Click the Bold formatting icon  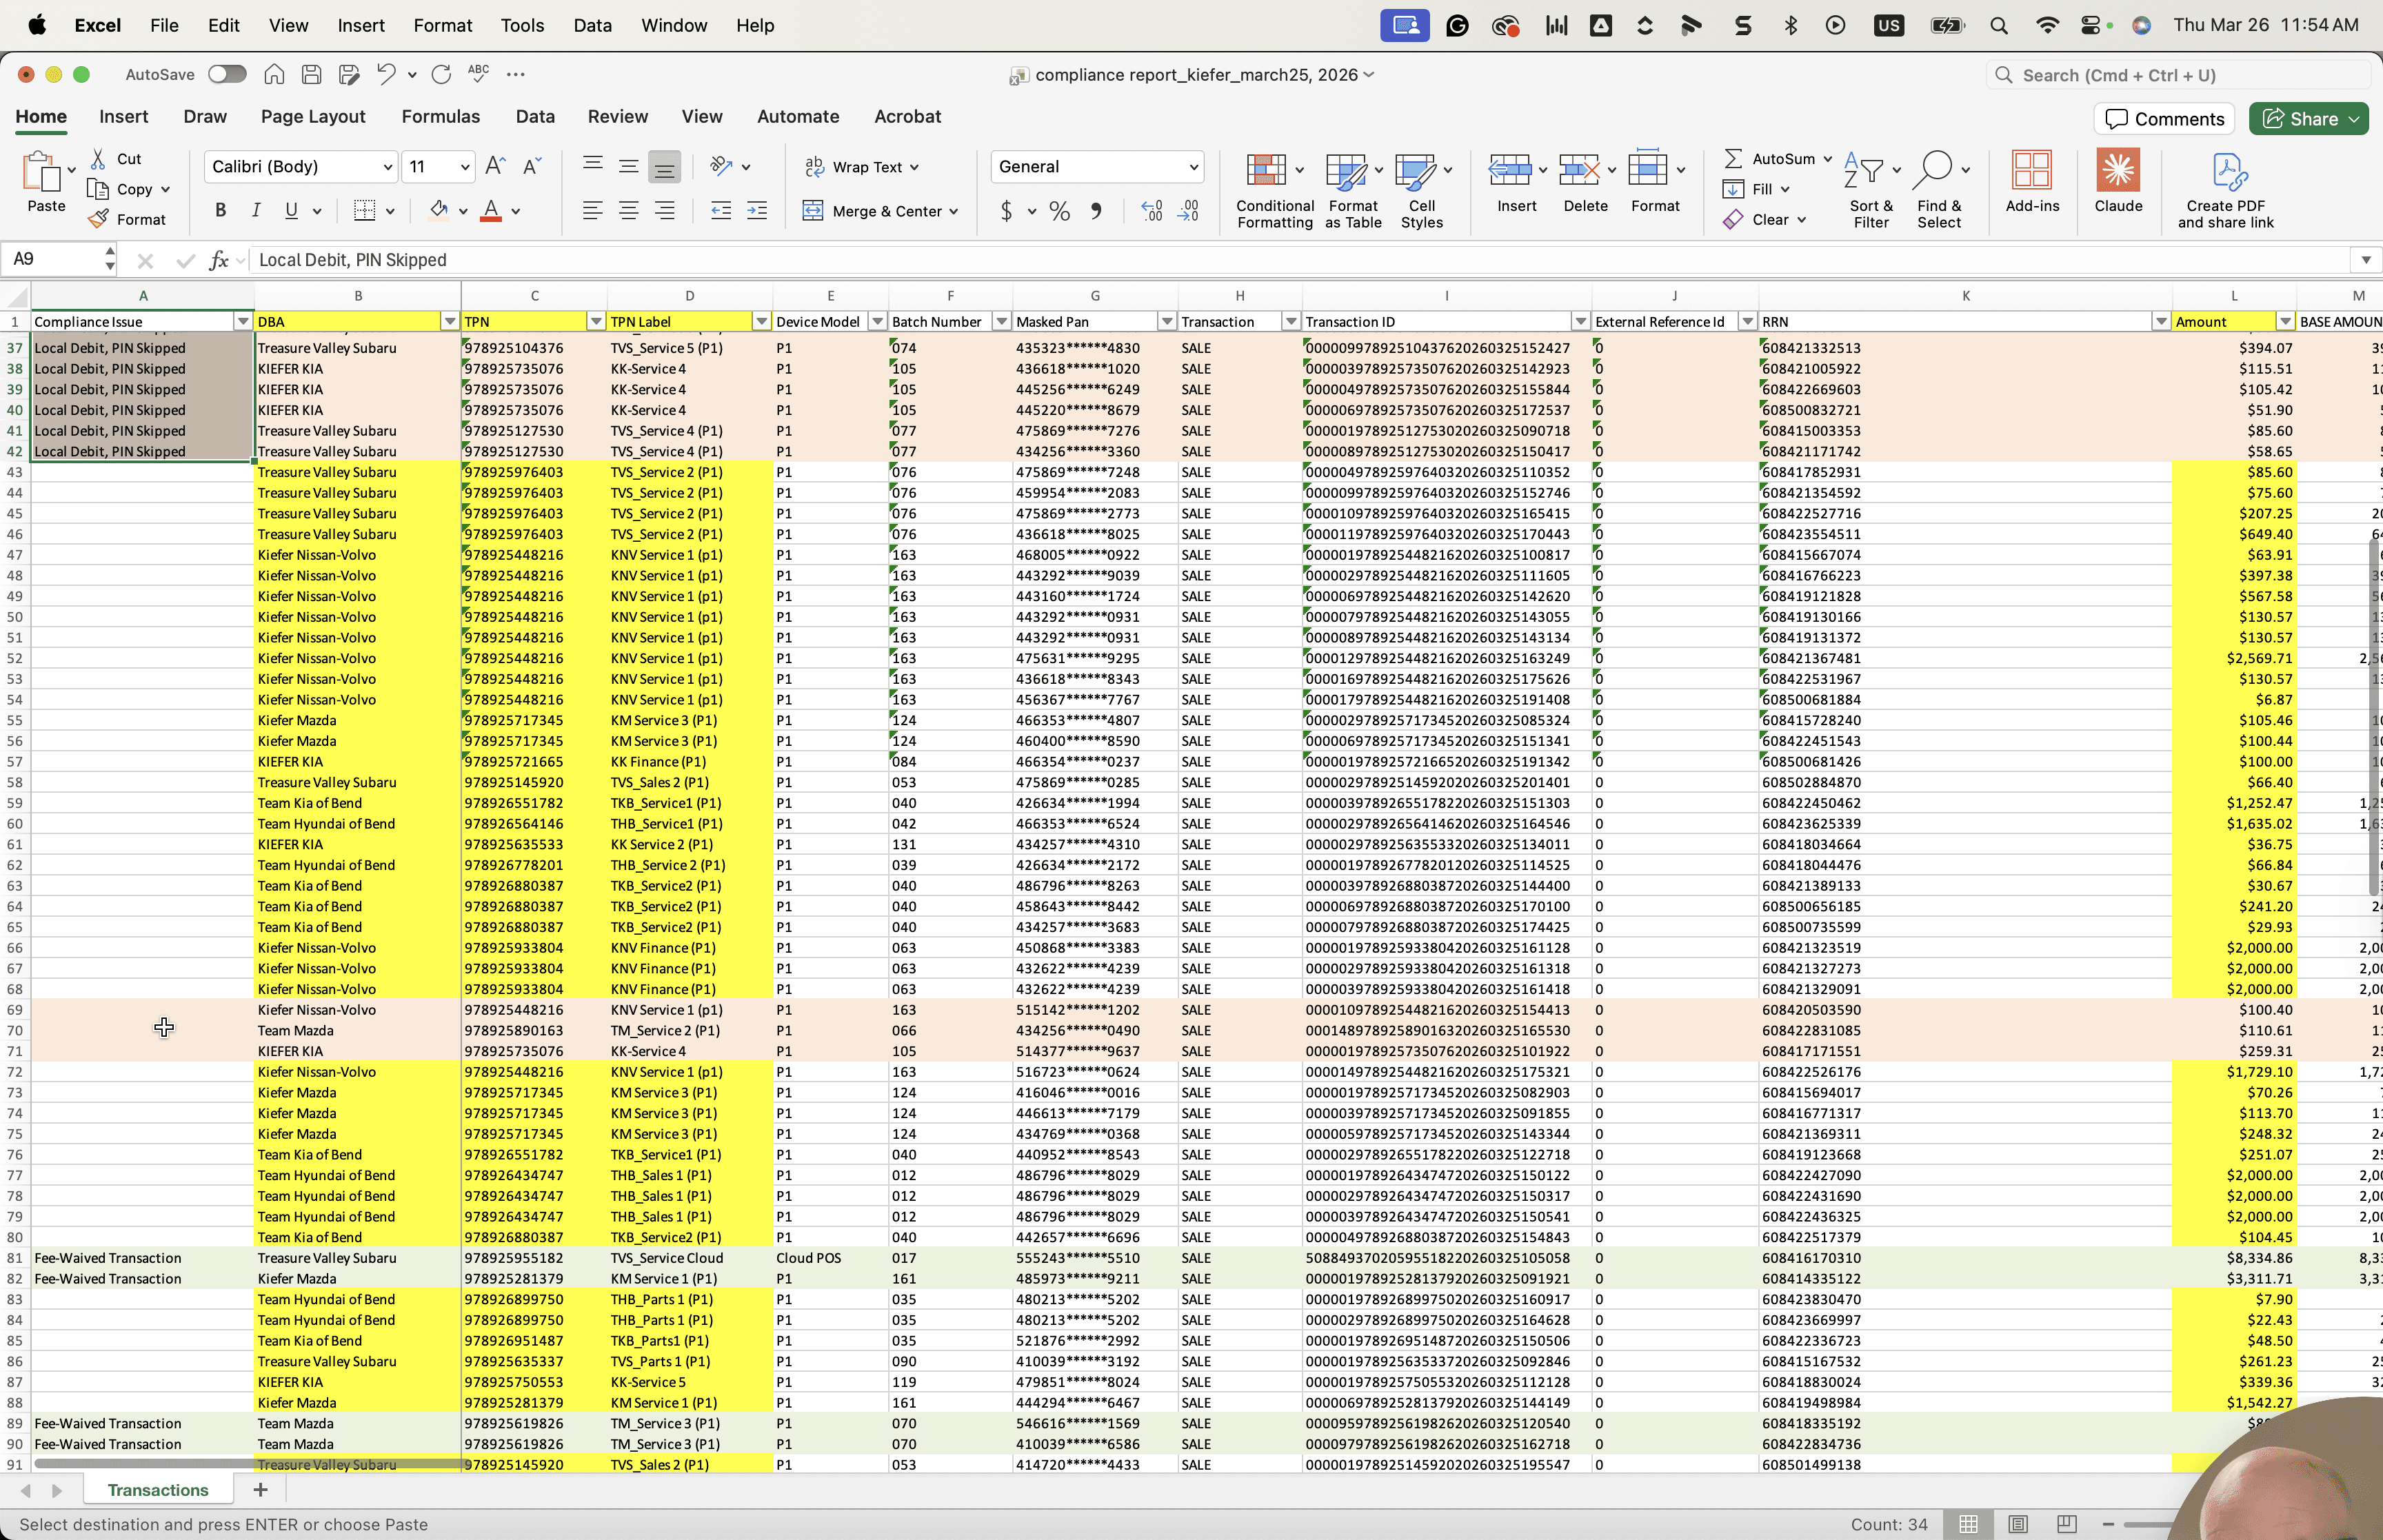click(221, 211)
